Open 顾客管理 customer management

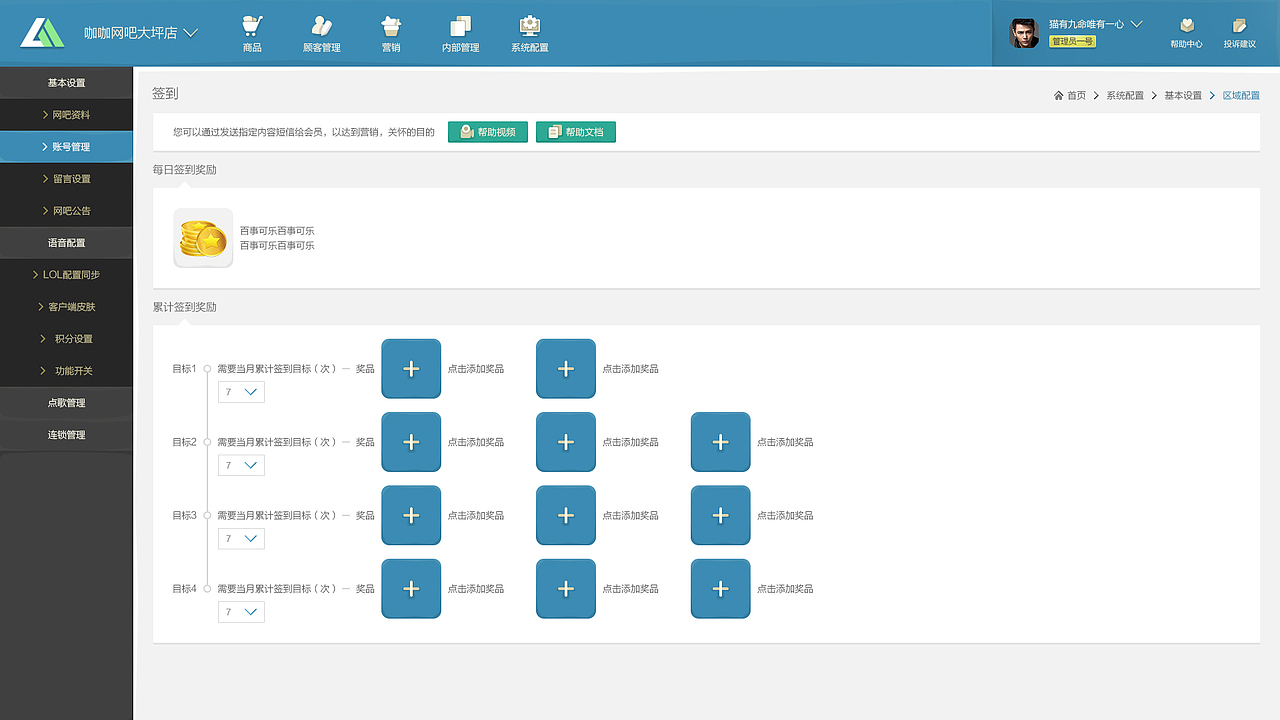[x=321, y=34]
